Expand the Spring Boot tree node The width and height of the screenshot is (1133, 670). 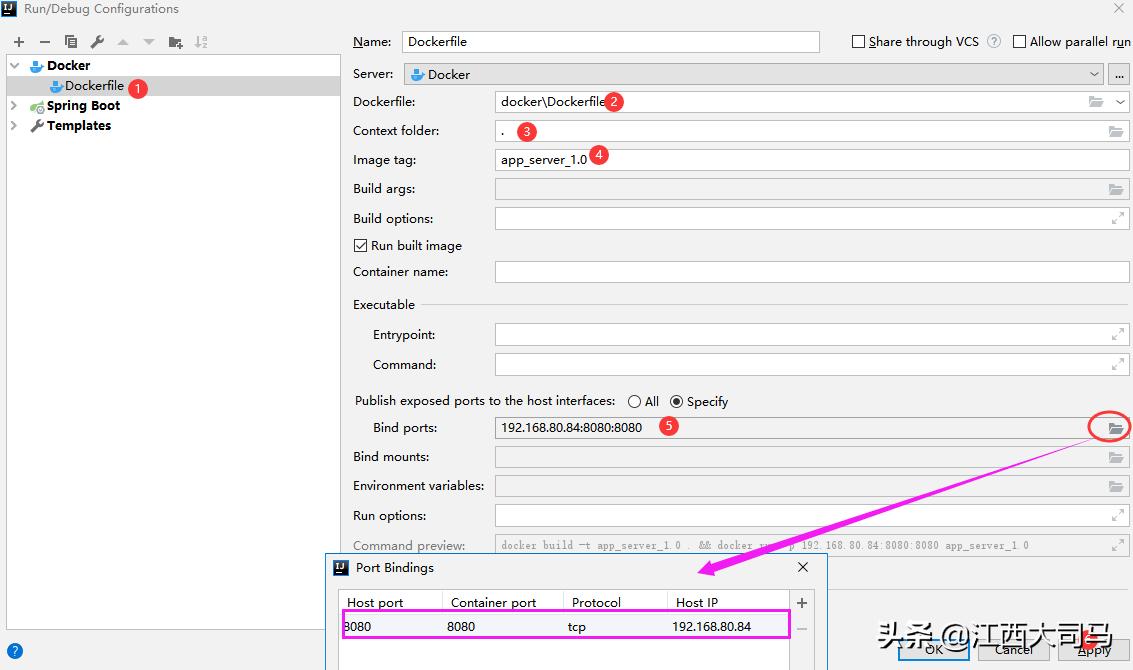pyautogui.click(x=14, y=106)
